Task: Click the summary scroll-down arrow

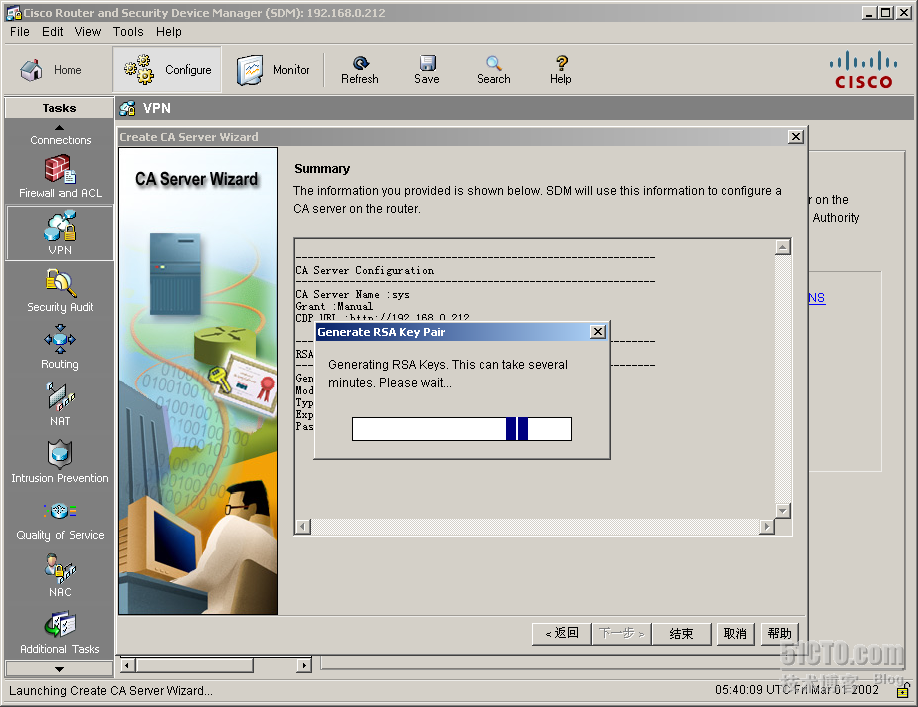Action: coord(783,510)
